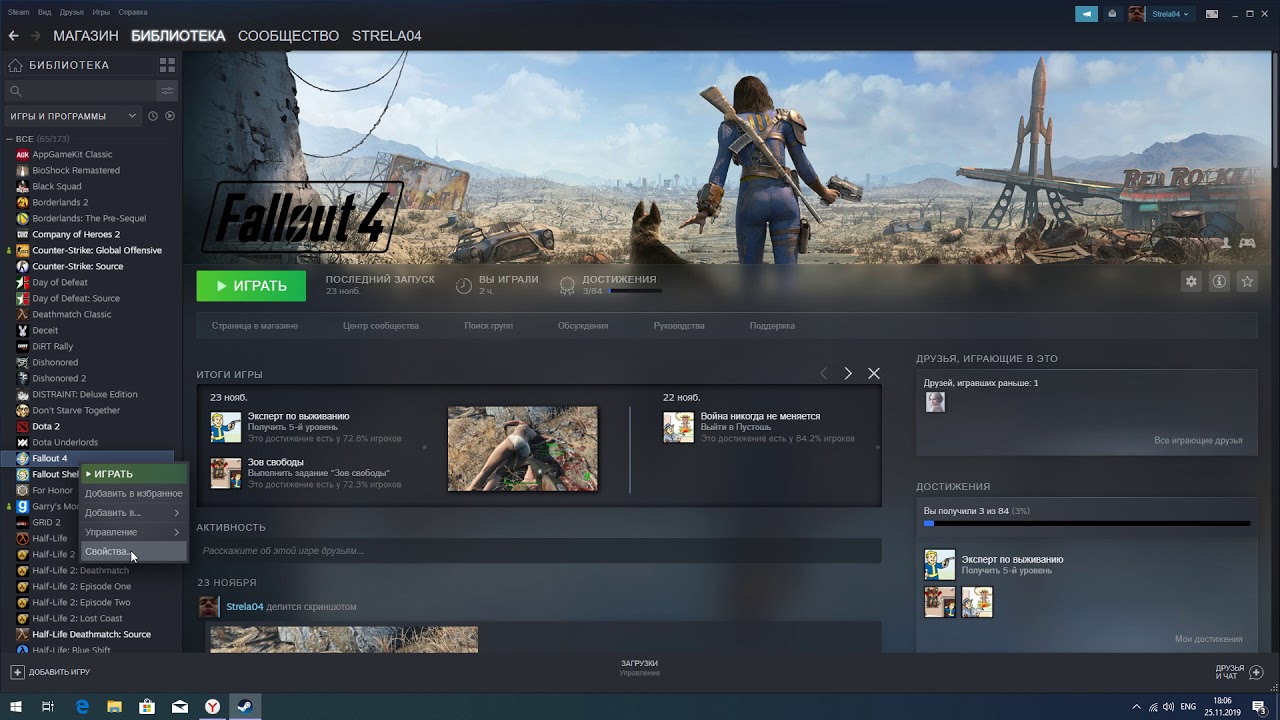Screen dimensions: 1280x720
Task: Show previous game summary arrow
Action: [824, 373]
